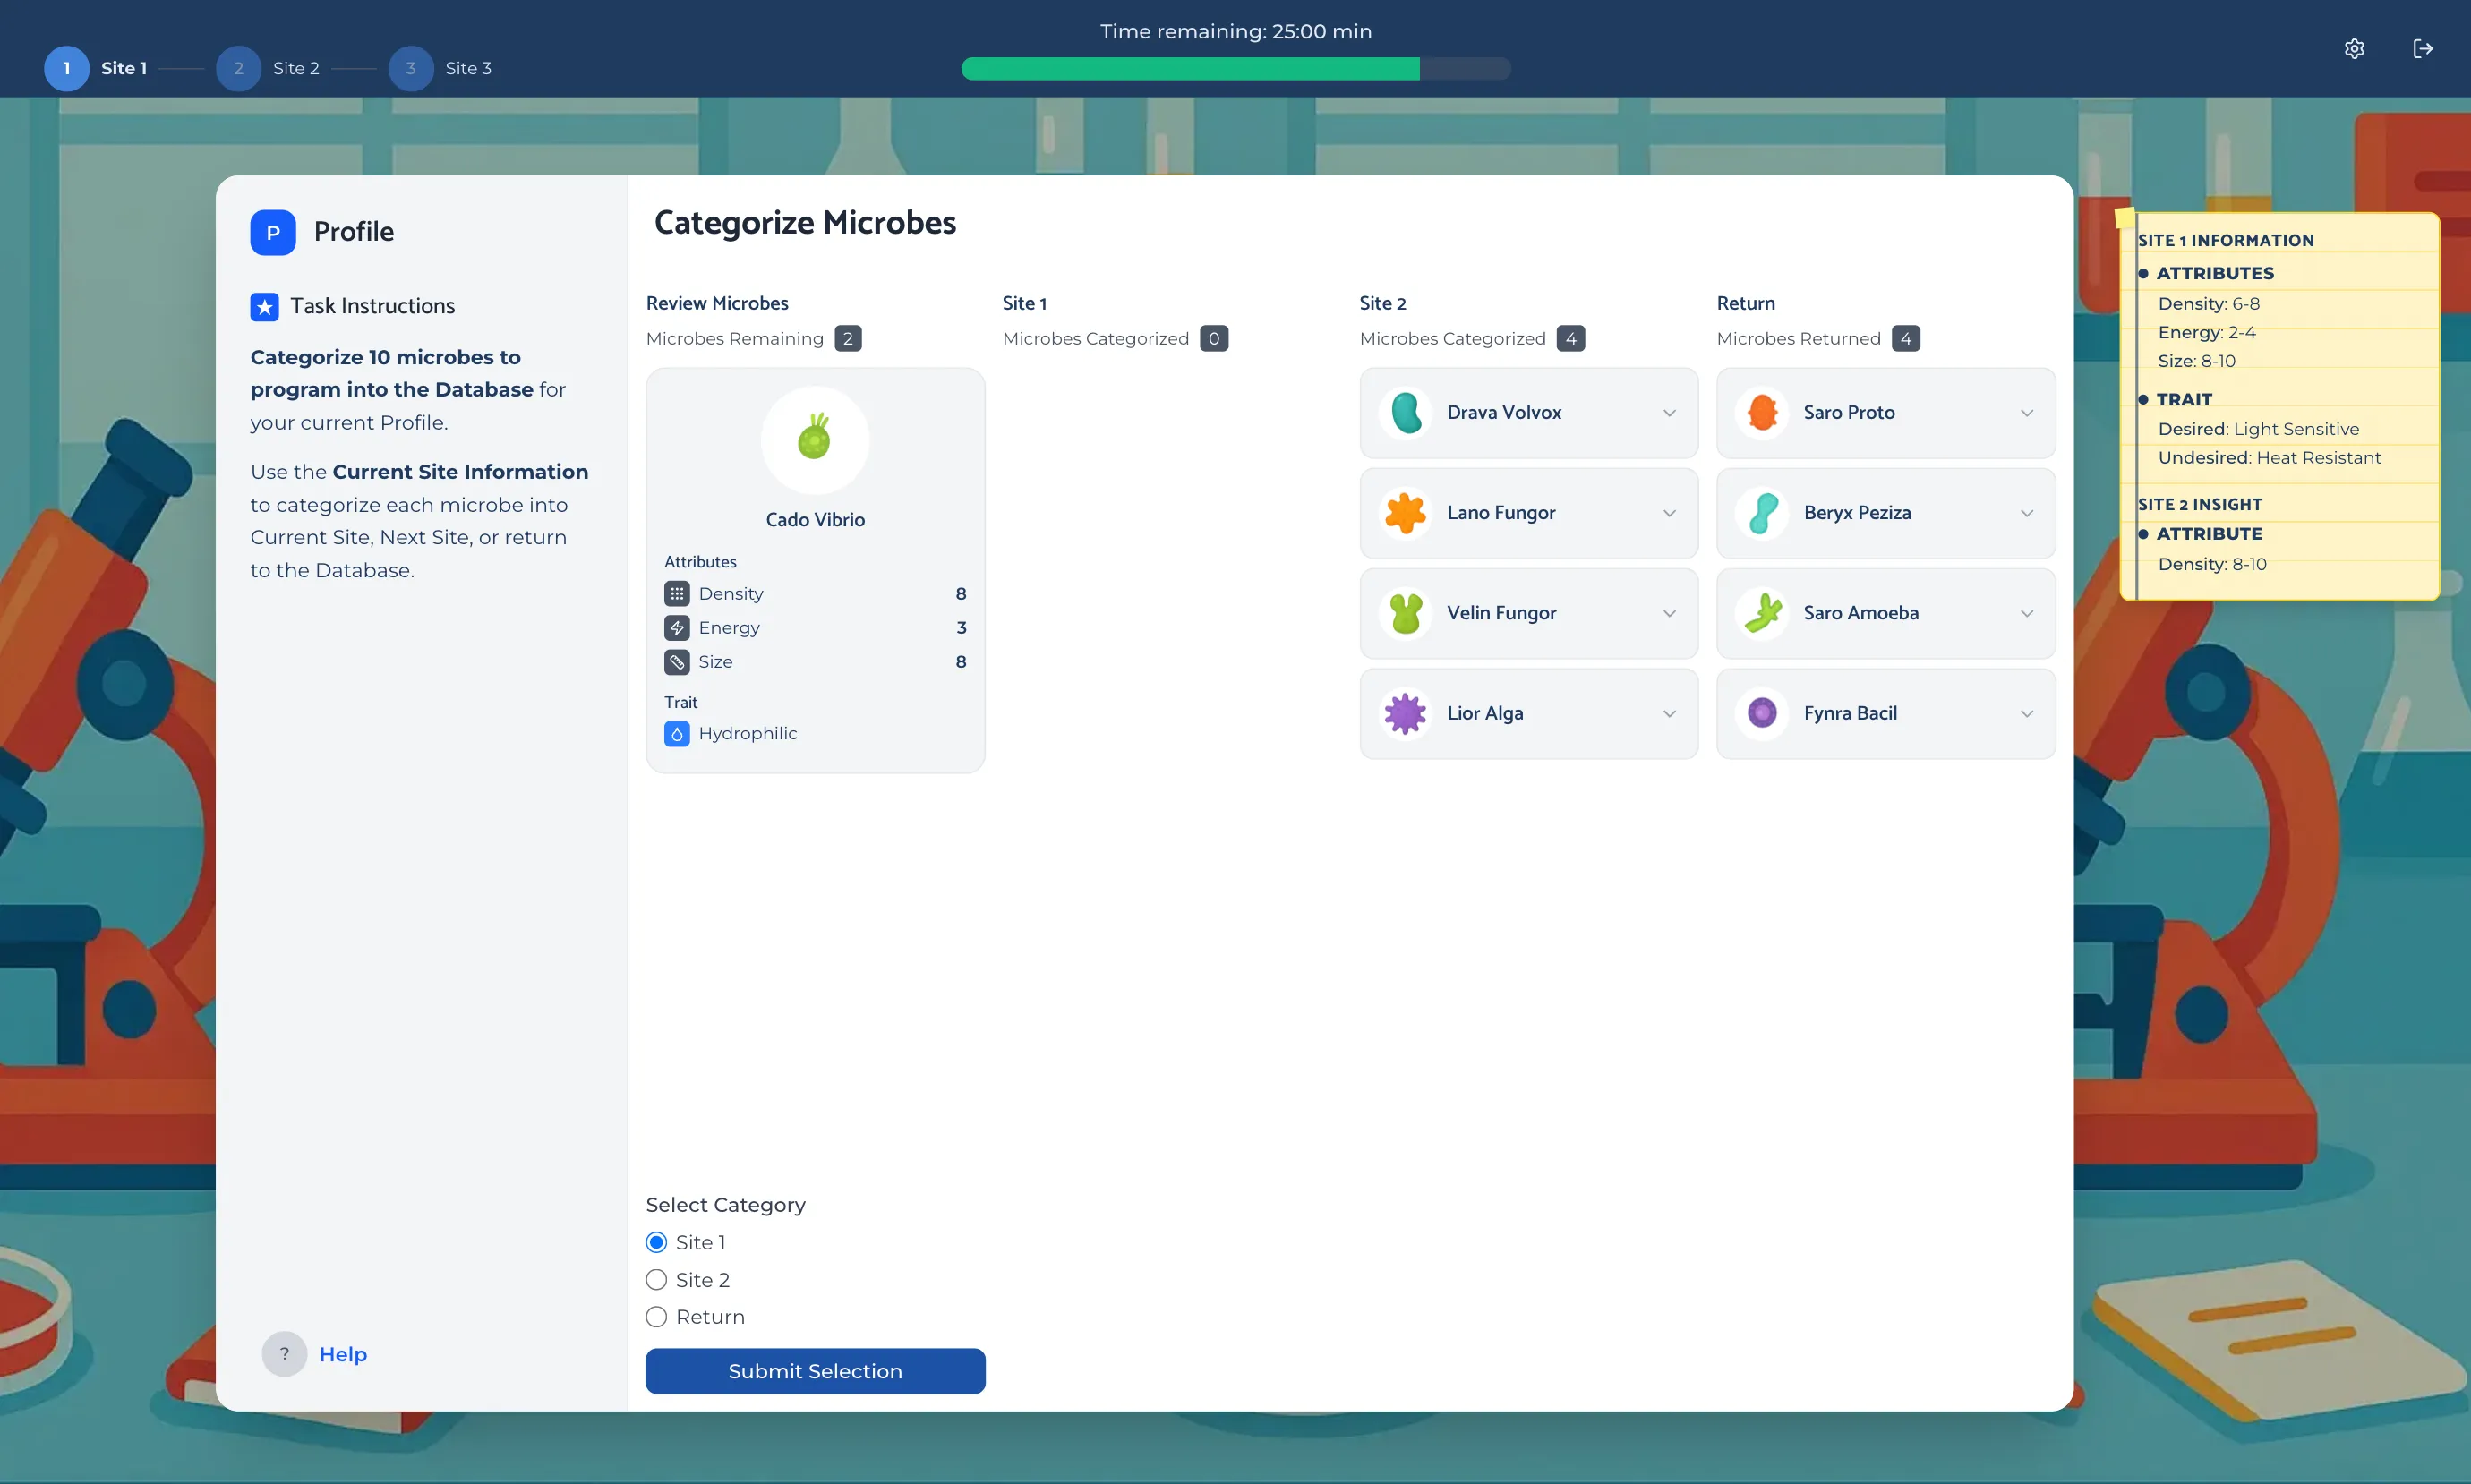This screenshot has height=1484, width=2471.
Task: Click the Hydrophilic water drop icon
Action: (677, 734)
